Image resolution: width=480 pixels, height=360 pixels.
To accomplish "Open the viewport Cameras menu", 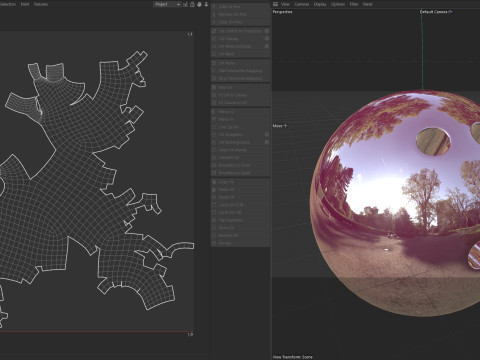I will click(x=302, y=4).
